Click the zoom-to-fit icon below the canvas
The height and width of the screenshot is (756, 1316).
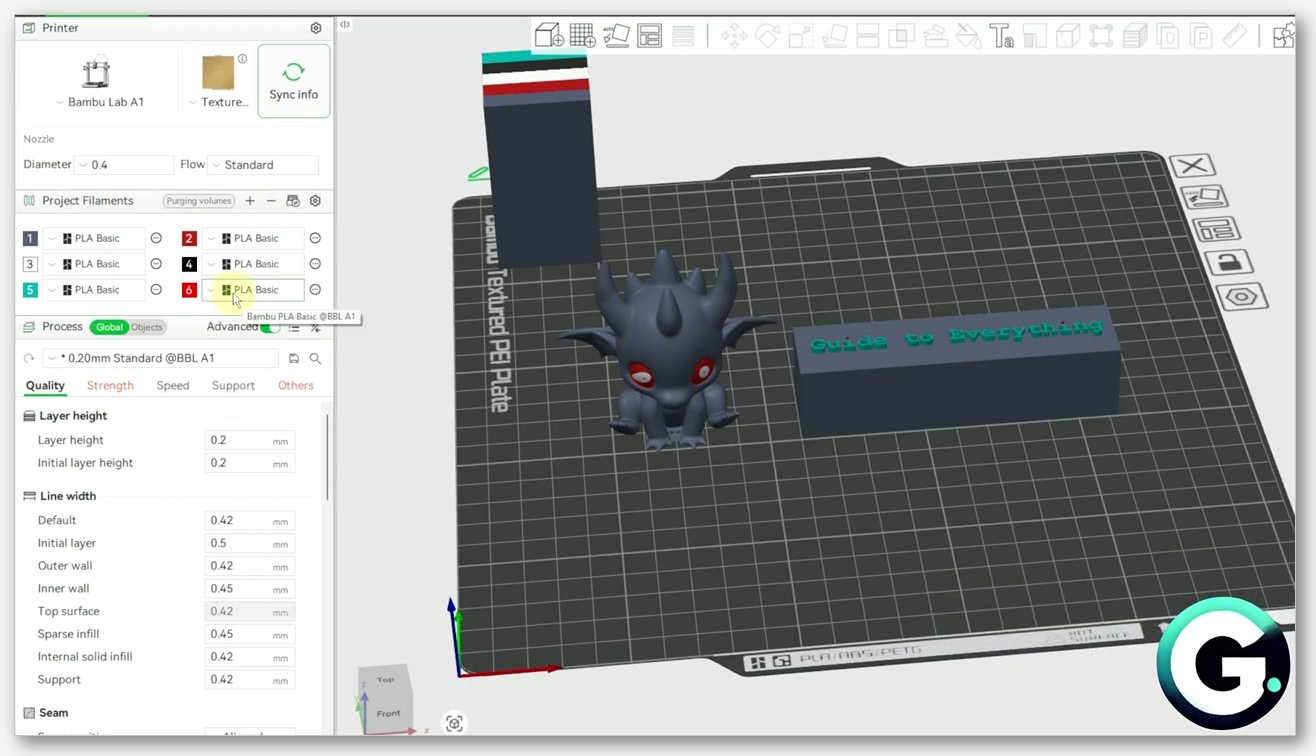455,723
